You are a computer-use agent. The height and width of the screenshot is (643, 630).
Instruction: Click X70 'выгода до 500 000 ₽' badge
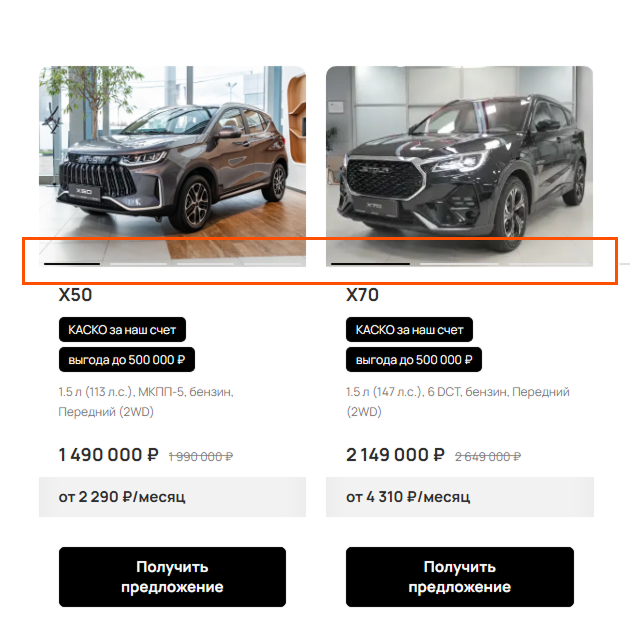(x=414, y=360)
